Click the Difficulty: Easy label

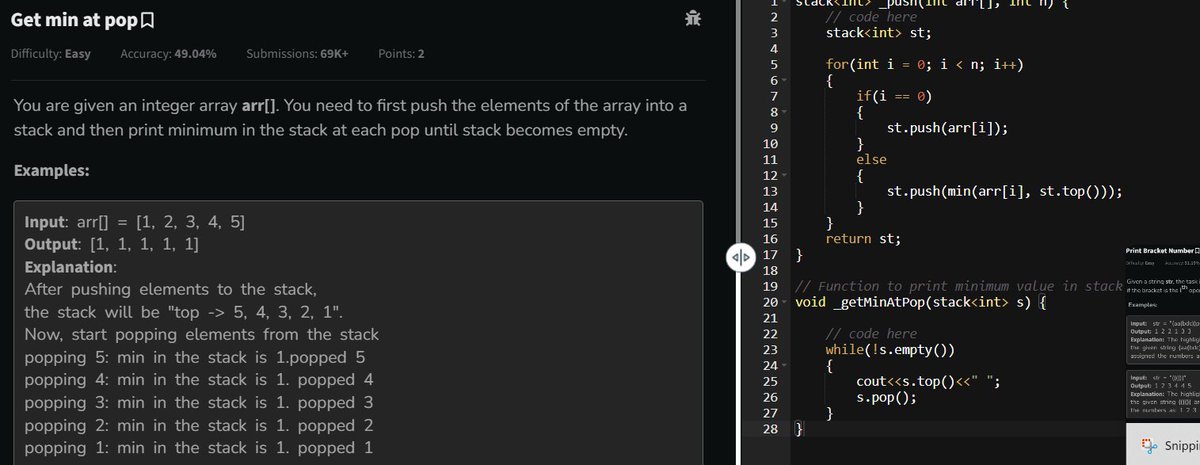(50, 54)
